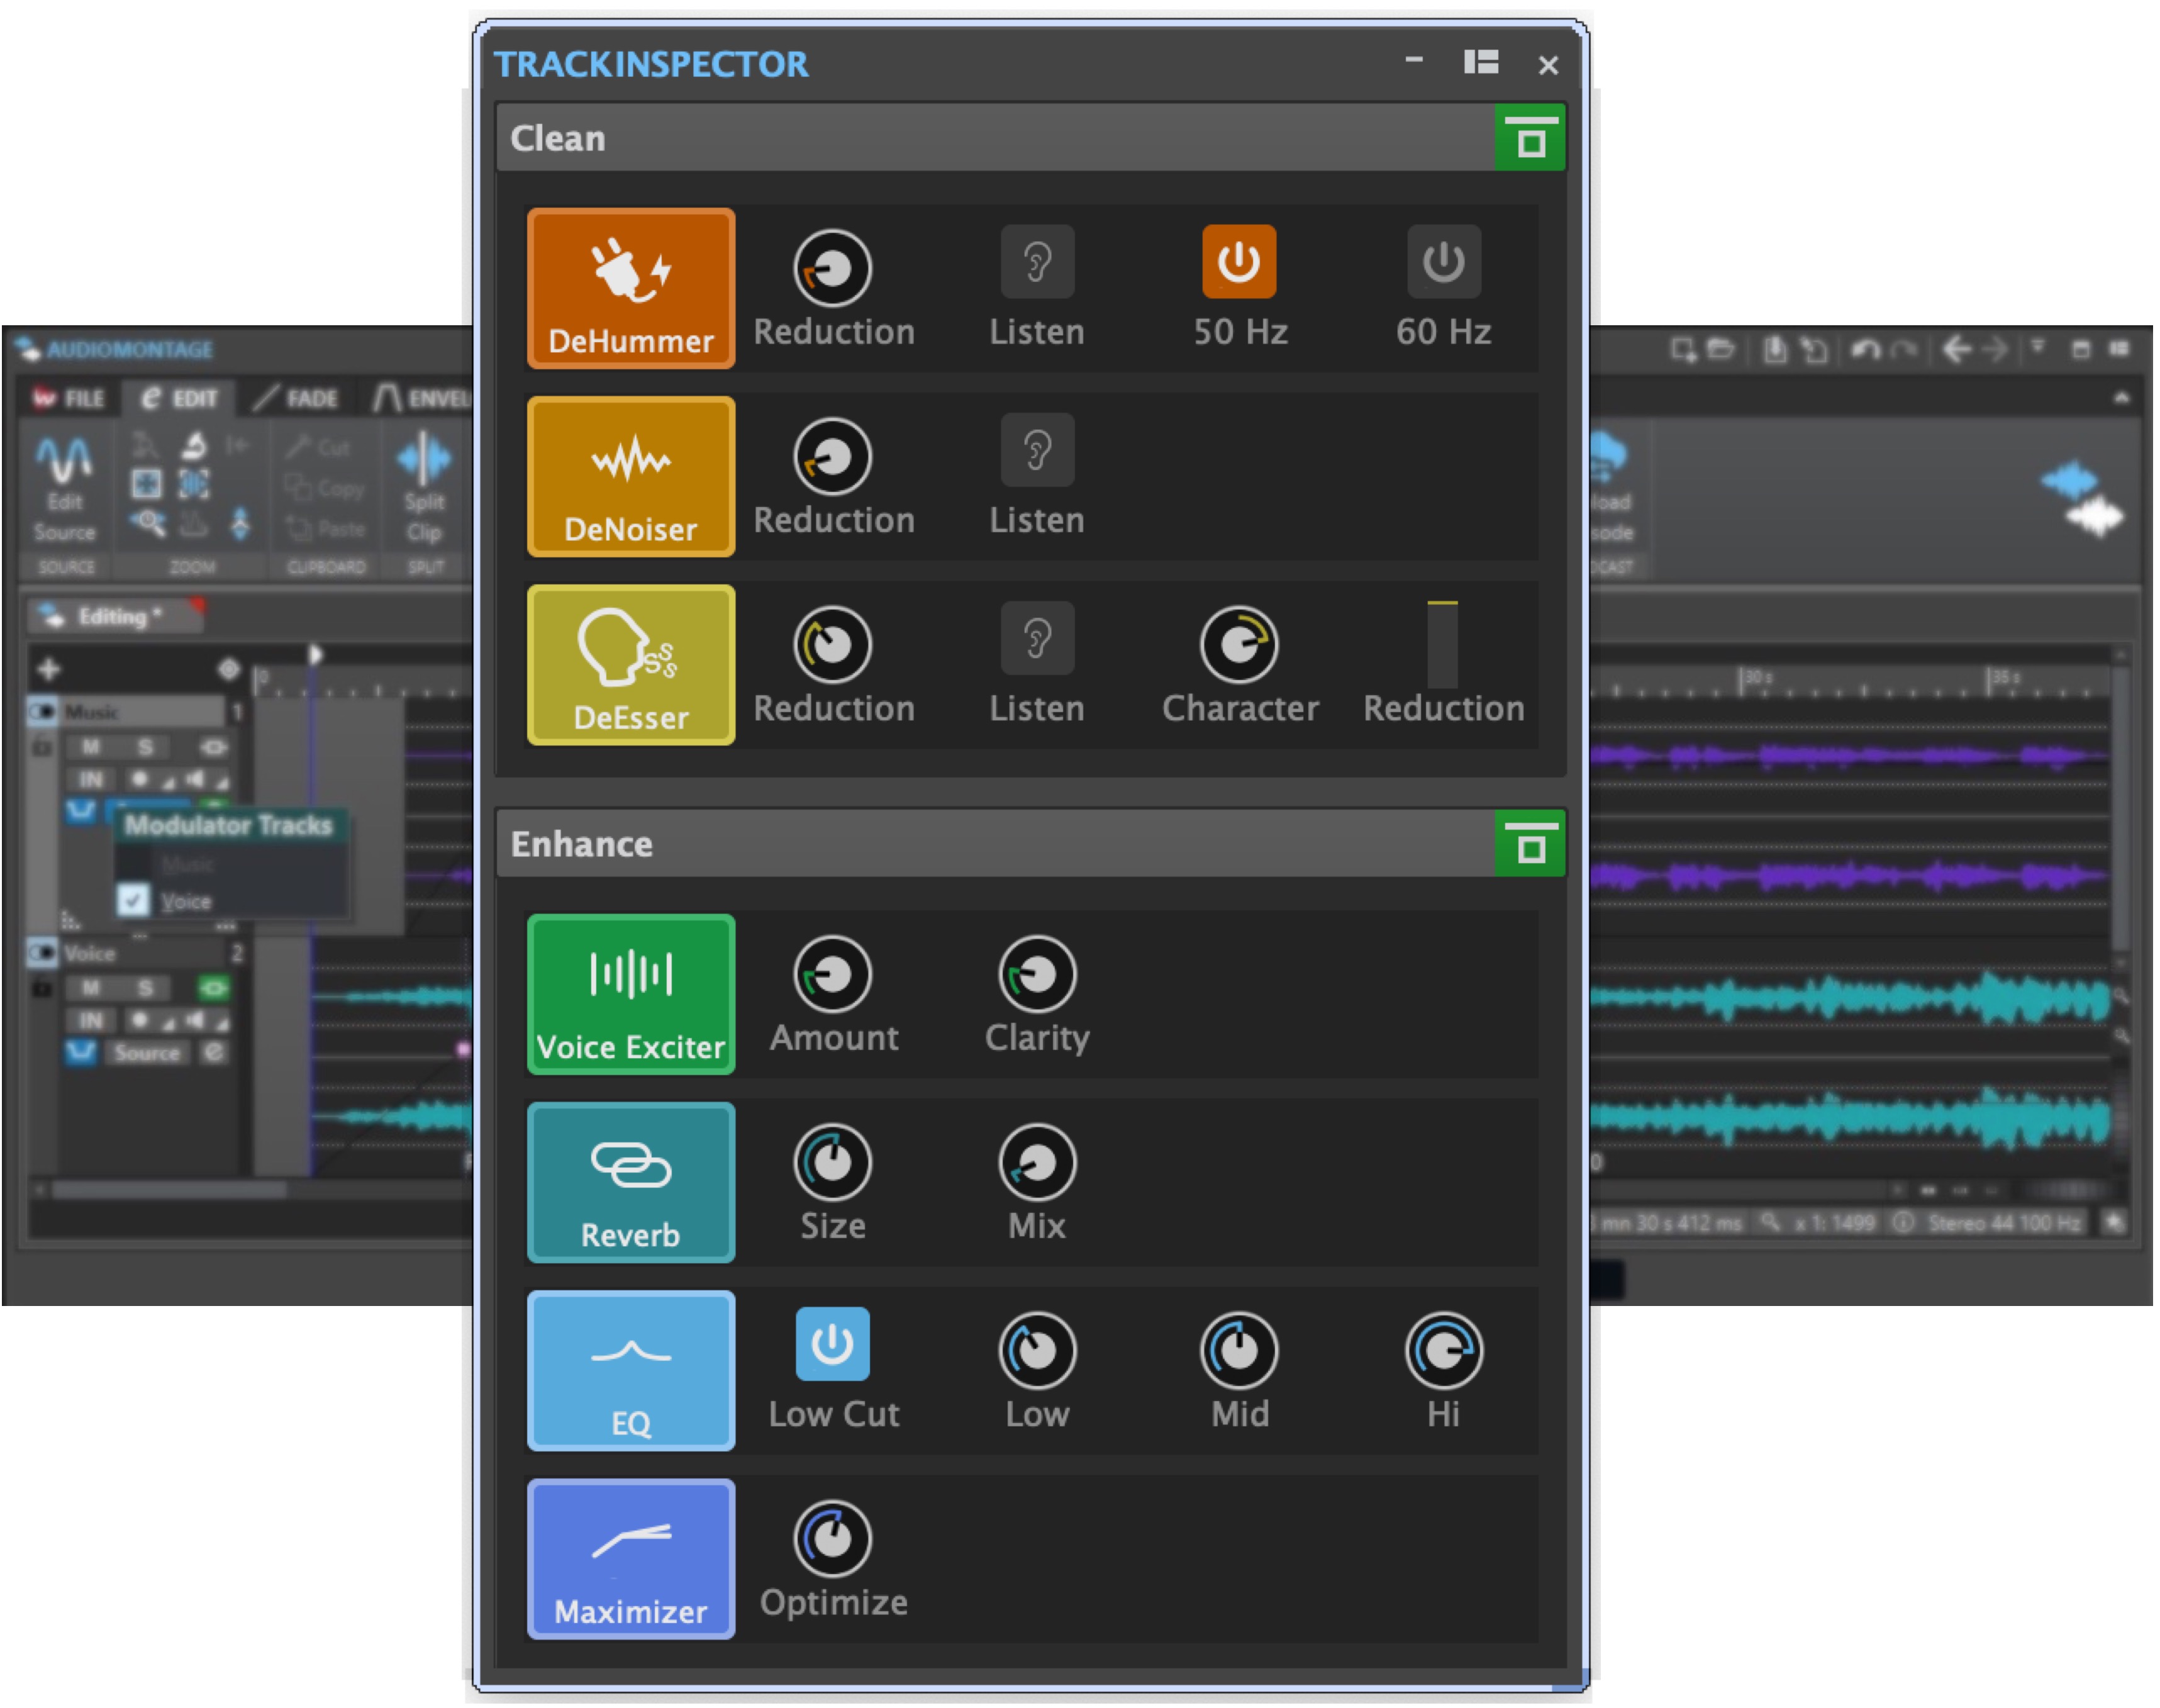Open the FILE tab in Audio Montage
2160x1708 pixels.
[70, 398]
